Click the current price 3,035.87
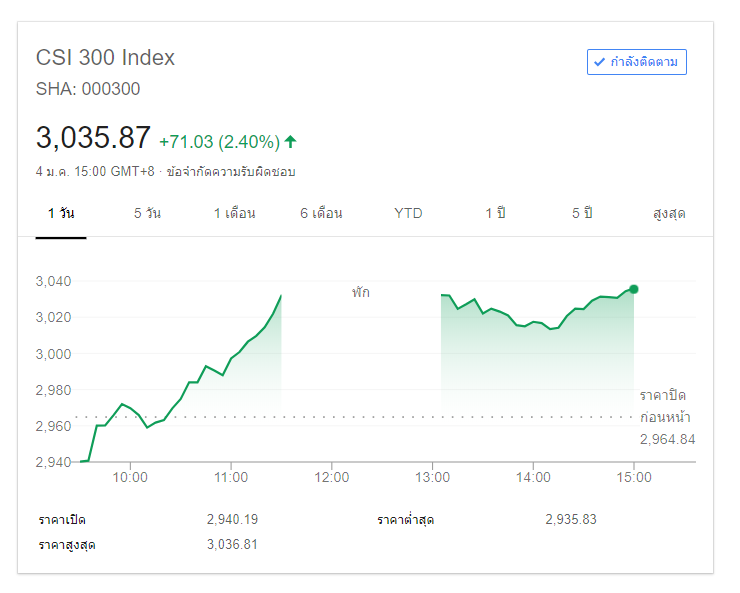Screen dimensions: 740x593 (x=93, y=138)
